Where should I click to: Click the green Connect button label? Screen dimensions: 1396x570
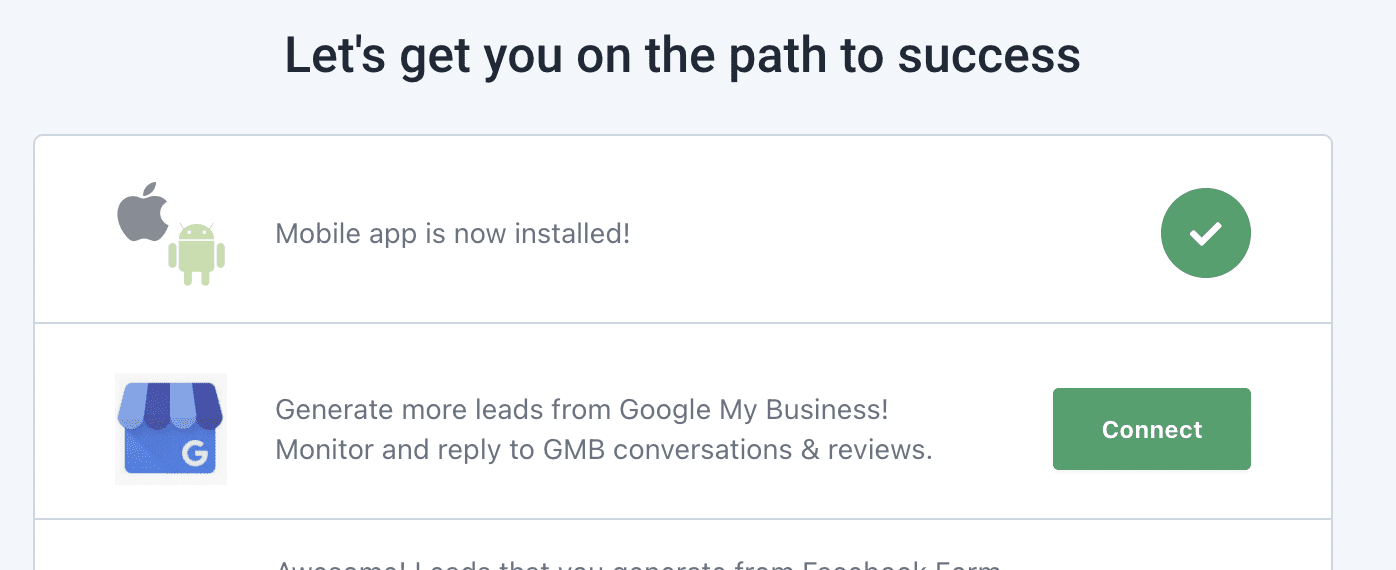[x=1152, y=430]
